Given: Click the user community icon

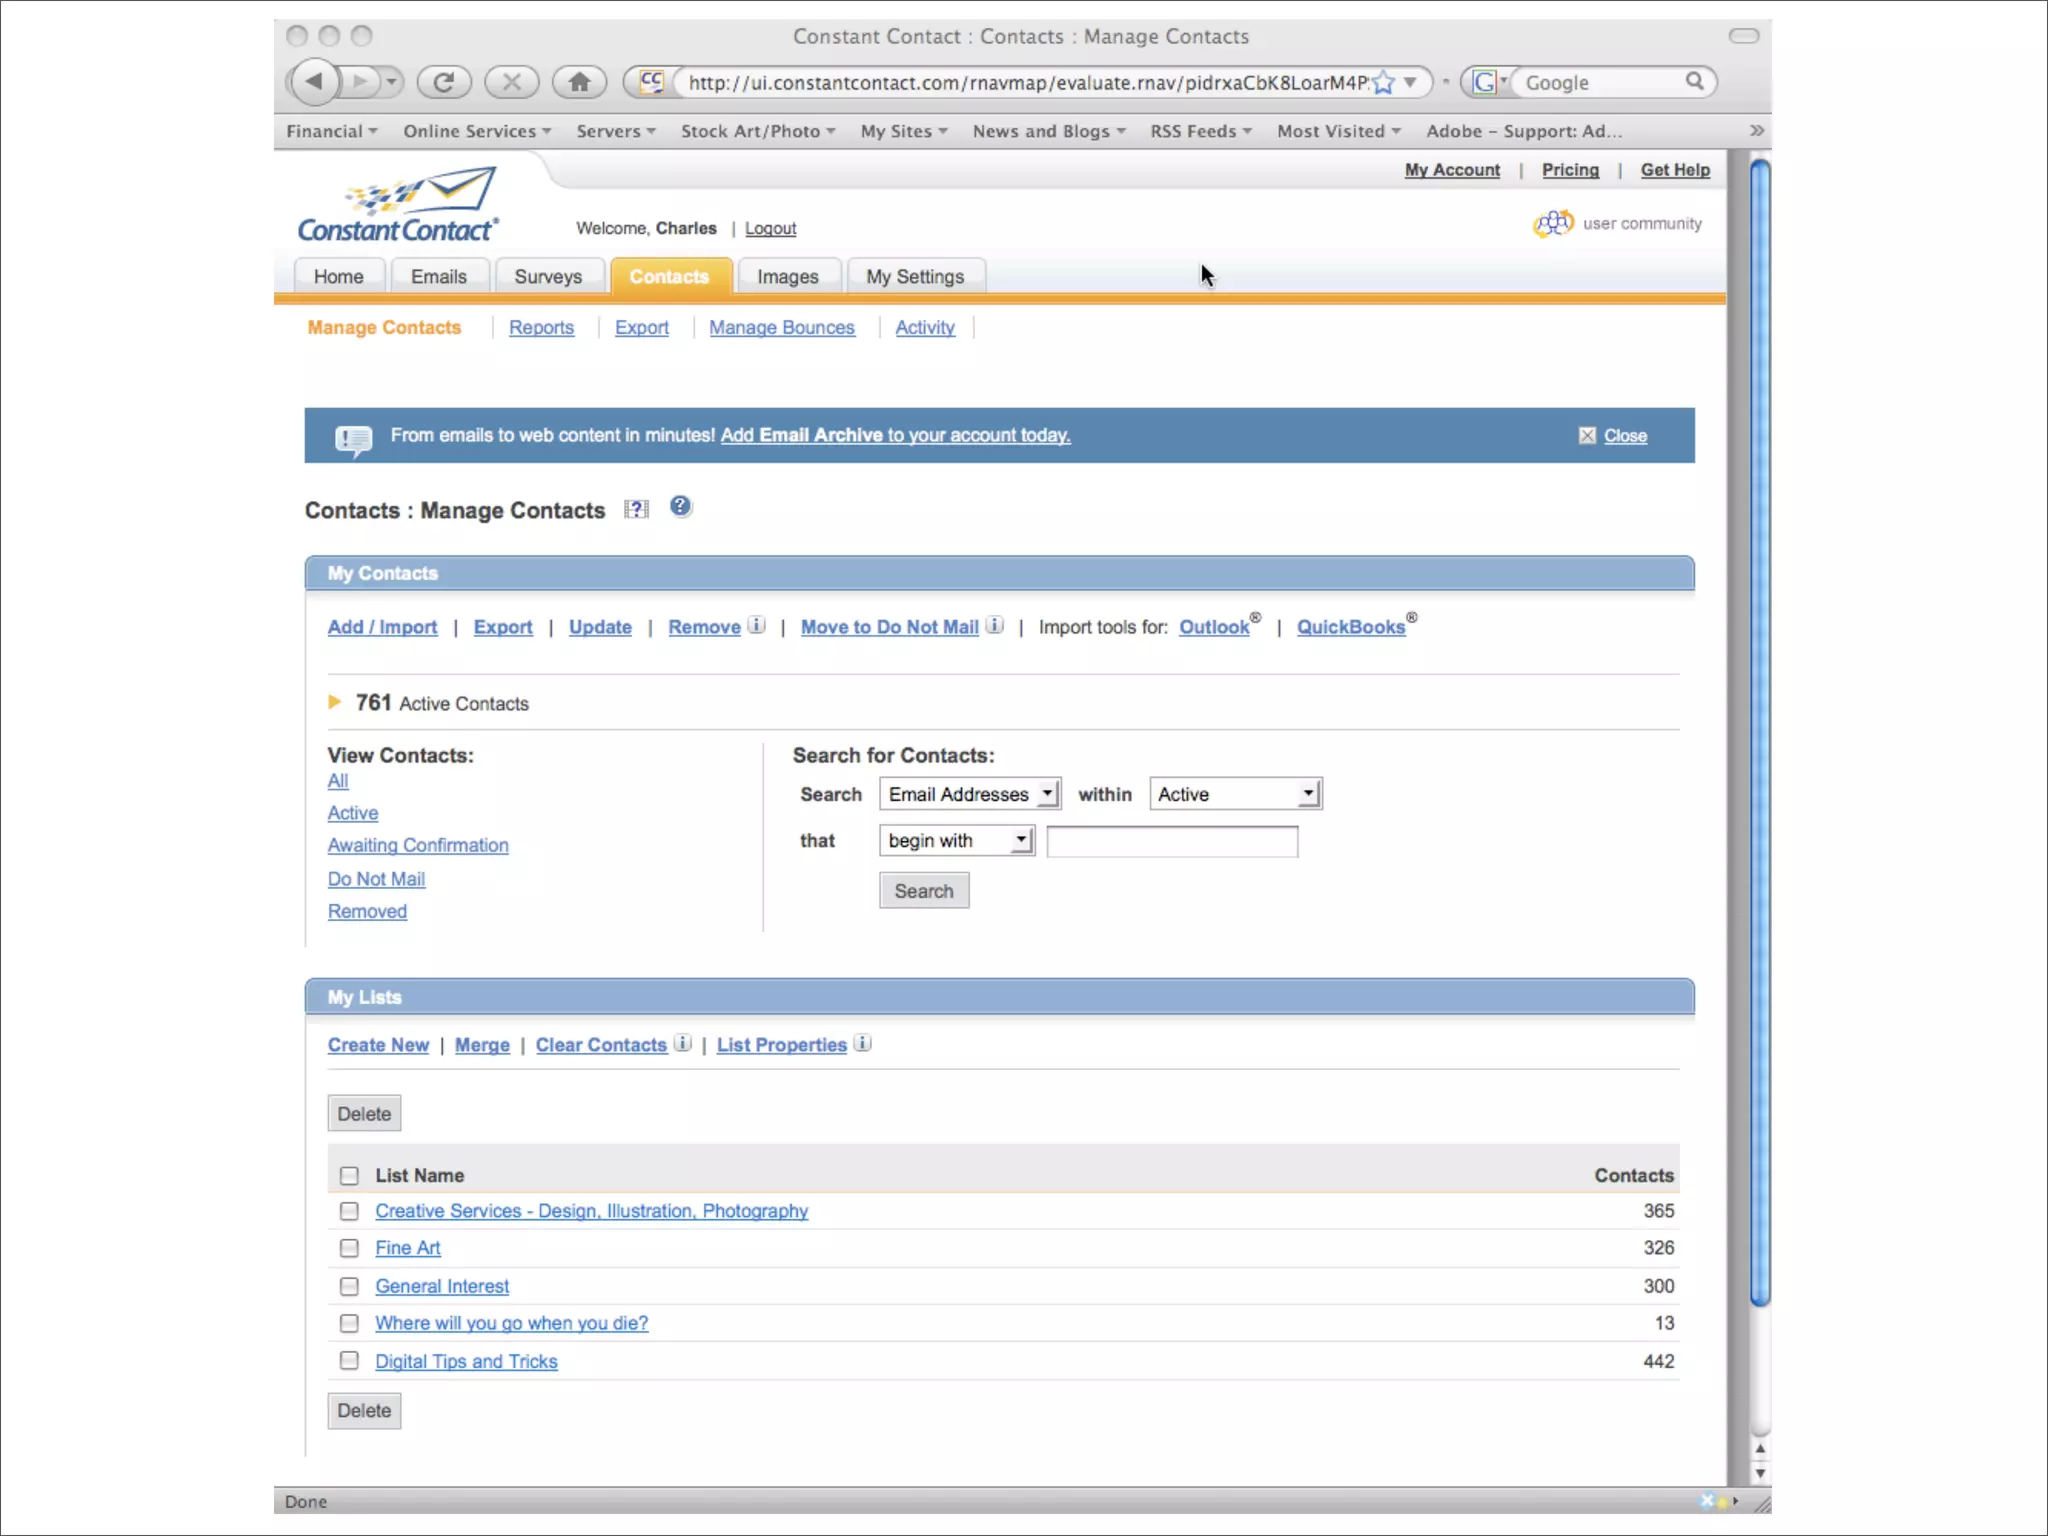Looking at the screenshot, I should [x=1553, y=223].
